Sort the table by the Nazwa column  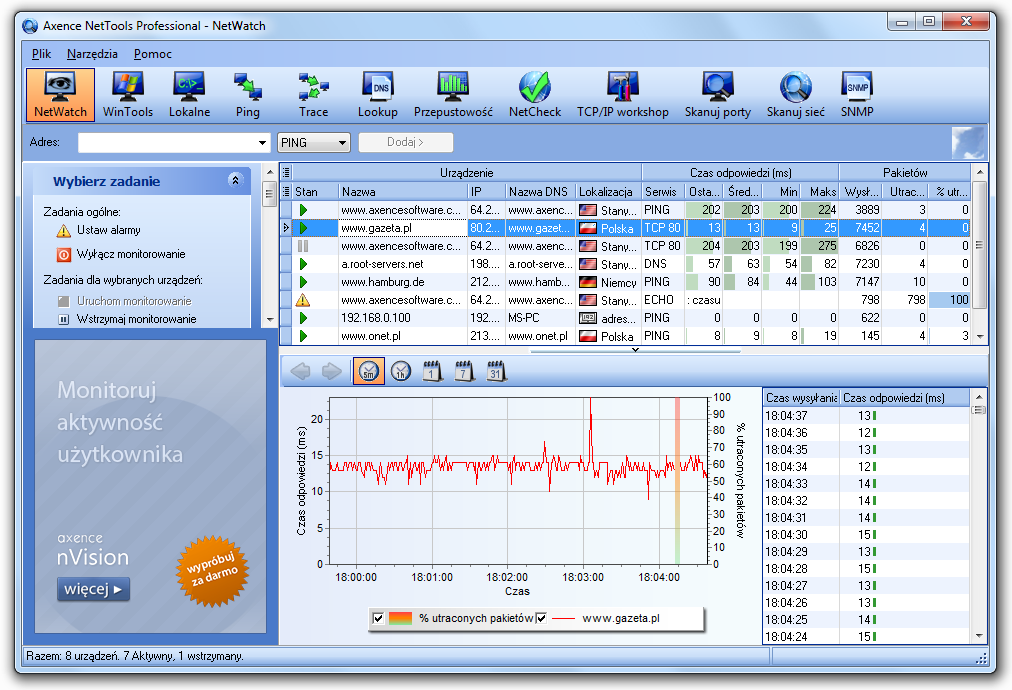[403, 192]
